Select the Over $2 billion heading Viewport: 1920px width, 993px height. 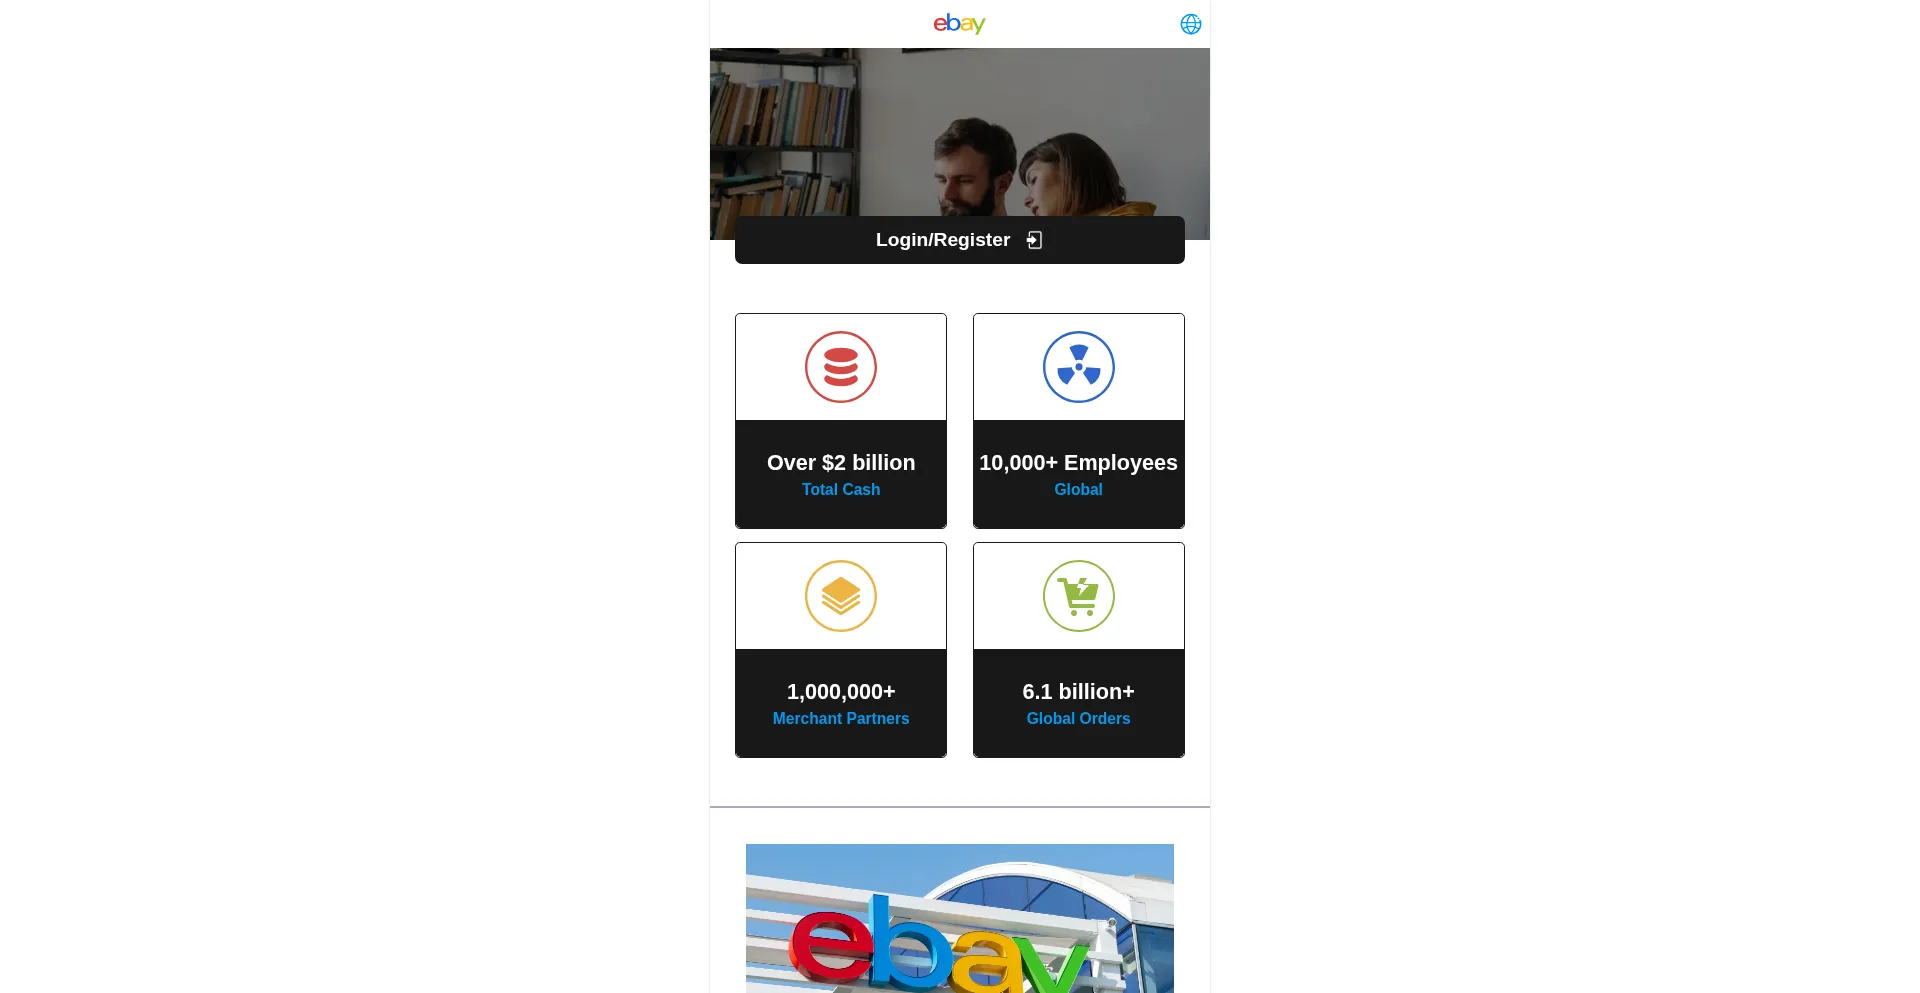[841, 463]
